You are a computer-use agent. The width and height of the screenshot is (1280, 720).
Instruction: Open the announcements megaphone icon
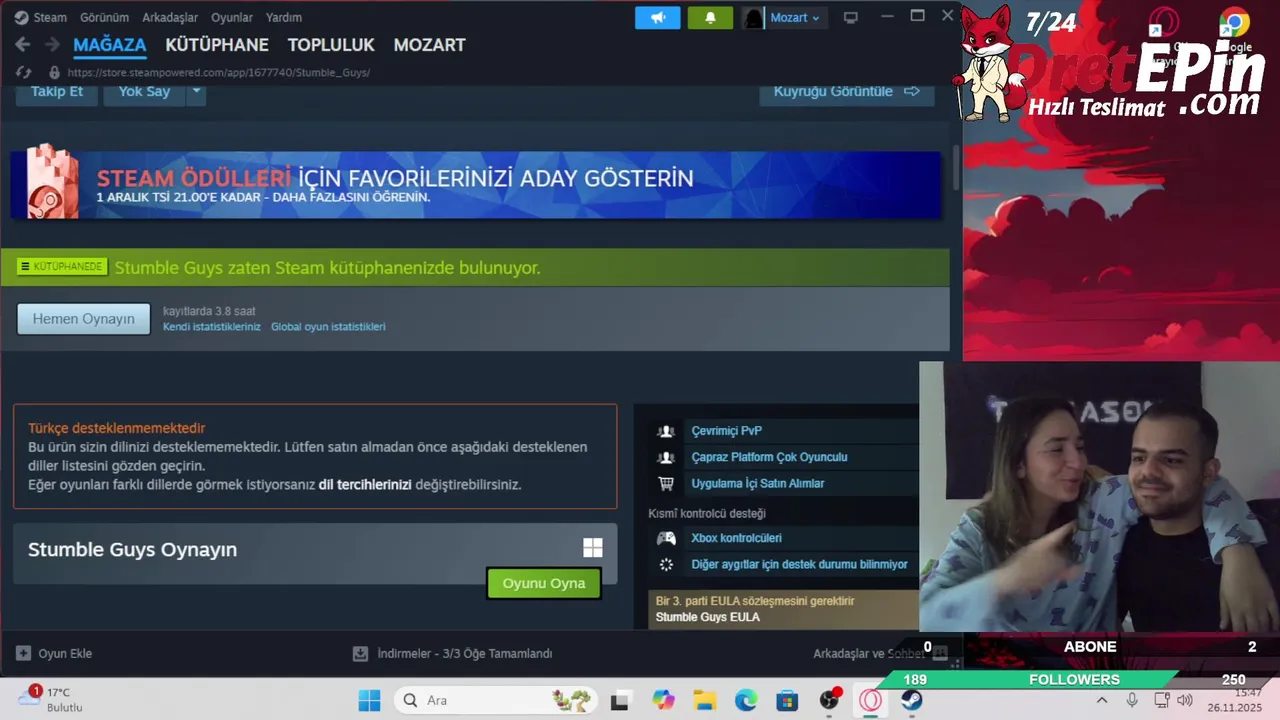[x=657, y=17]
